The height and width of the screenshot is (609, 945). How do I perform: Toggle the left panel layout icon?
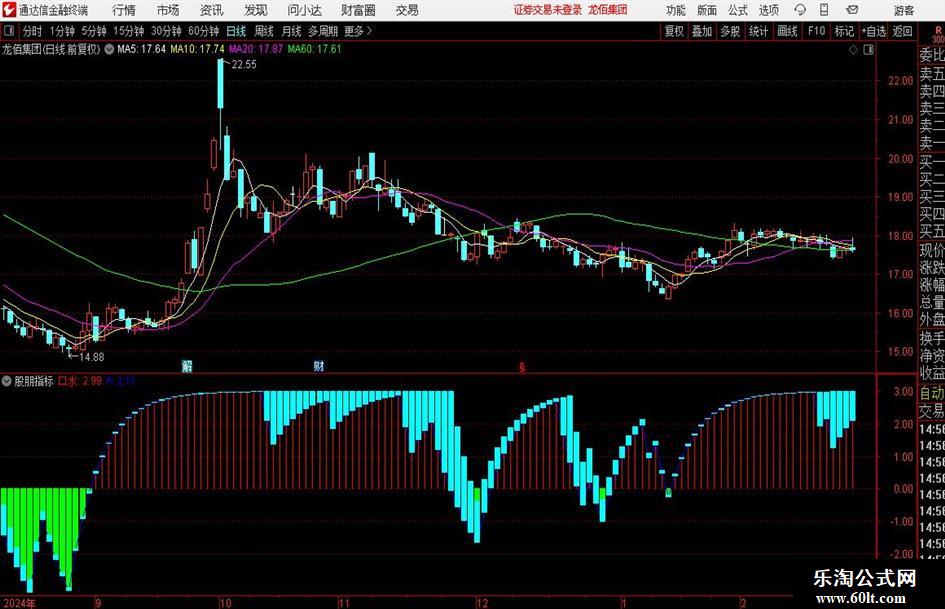pos(8,31)
